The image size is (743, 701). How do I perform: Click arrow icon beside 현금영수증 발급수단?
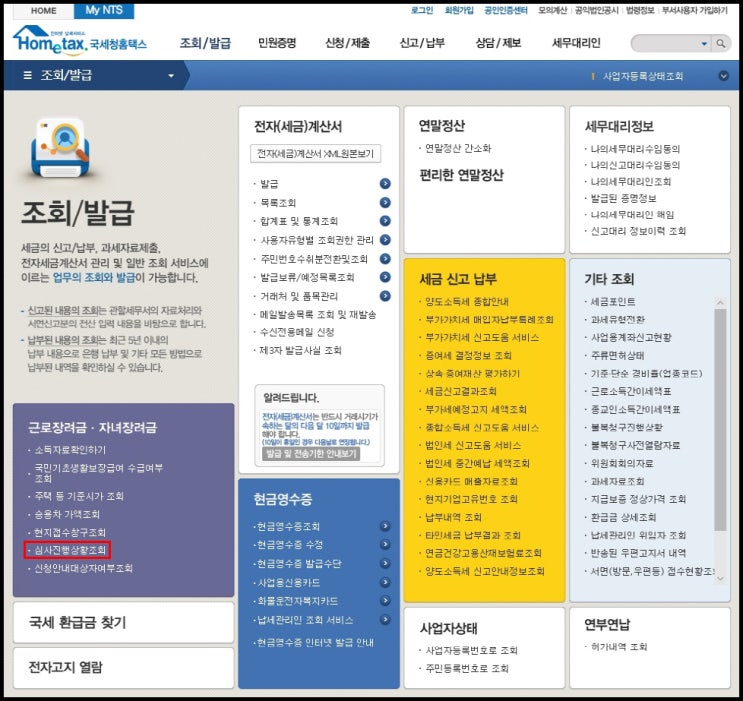pyautogui.click(x=385, y=564)
